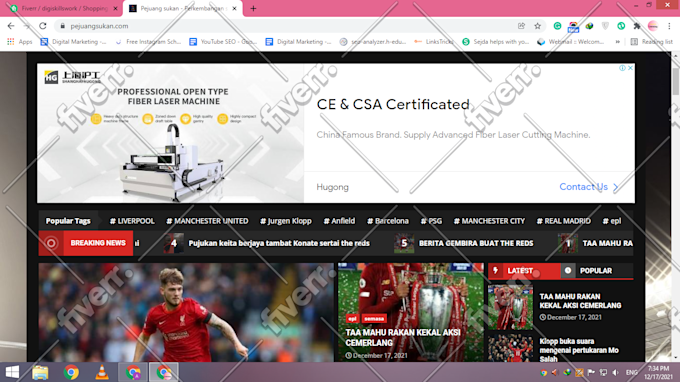Open seo-analyzer bookmark
The image size is (680, 382).
[373, 42]
